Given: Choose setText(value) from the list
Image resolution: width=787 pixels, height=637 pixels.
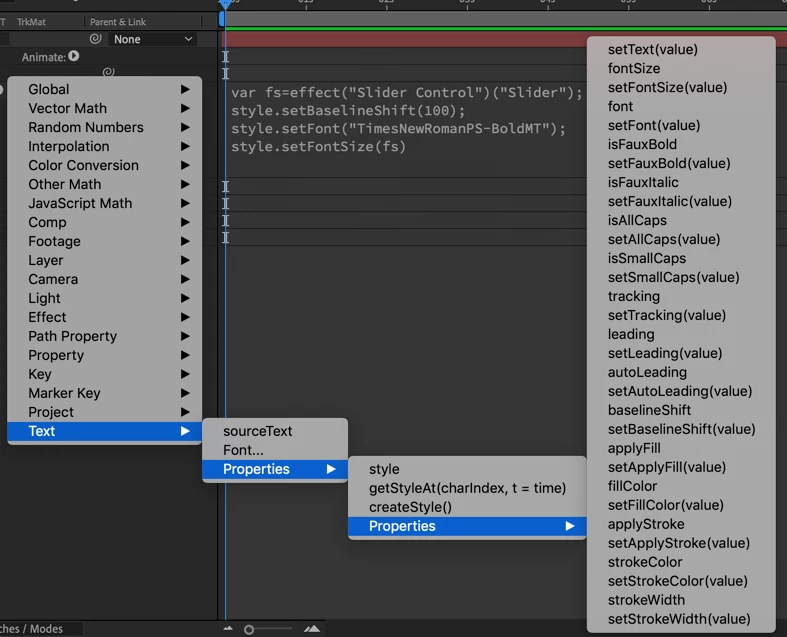Looking at the screenshot, I should pyautogui.click(x=681, y=50).
